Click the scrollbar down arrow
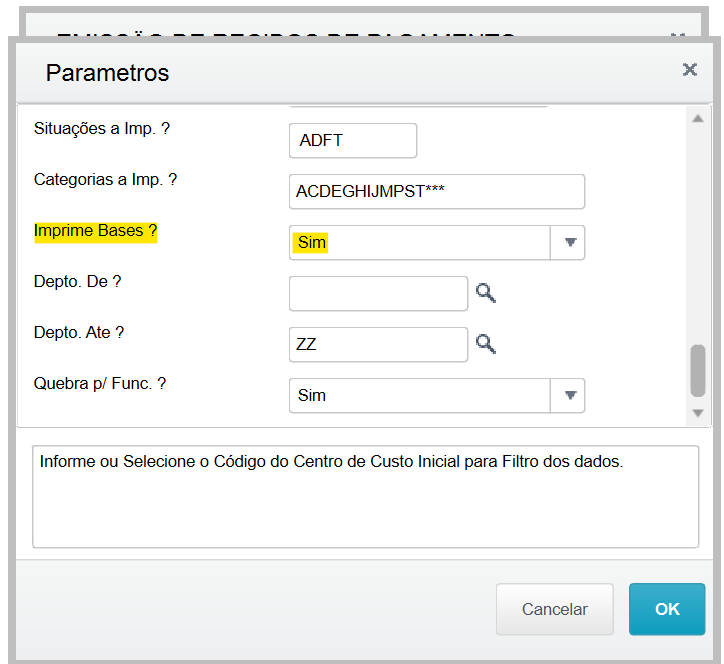 (698, 412)
